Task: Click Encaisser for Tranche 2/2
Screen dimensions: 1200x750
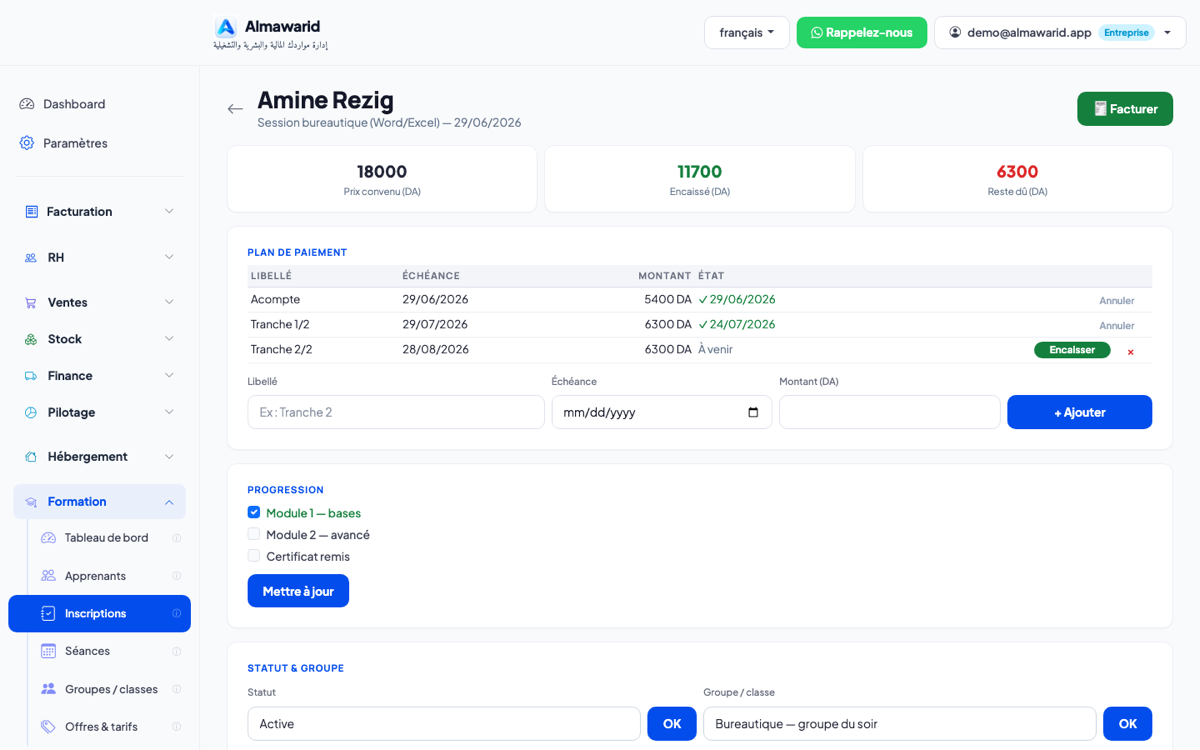Action: coord(1072,350)
